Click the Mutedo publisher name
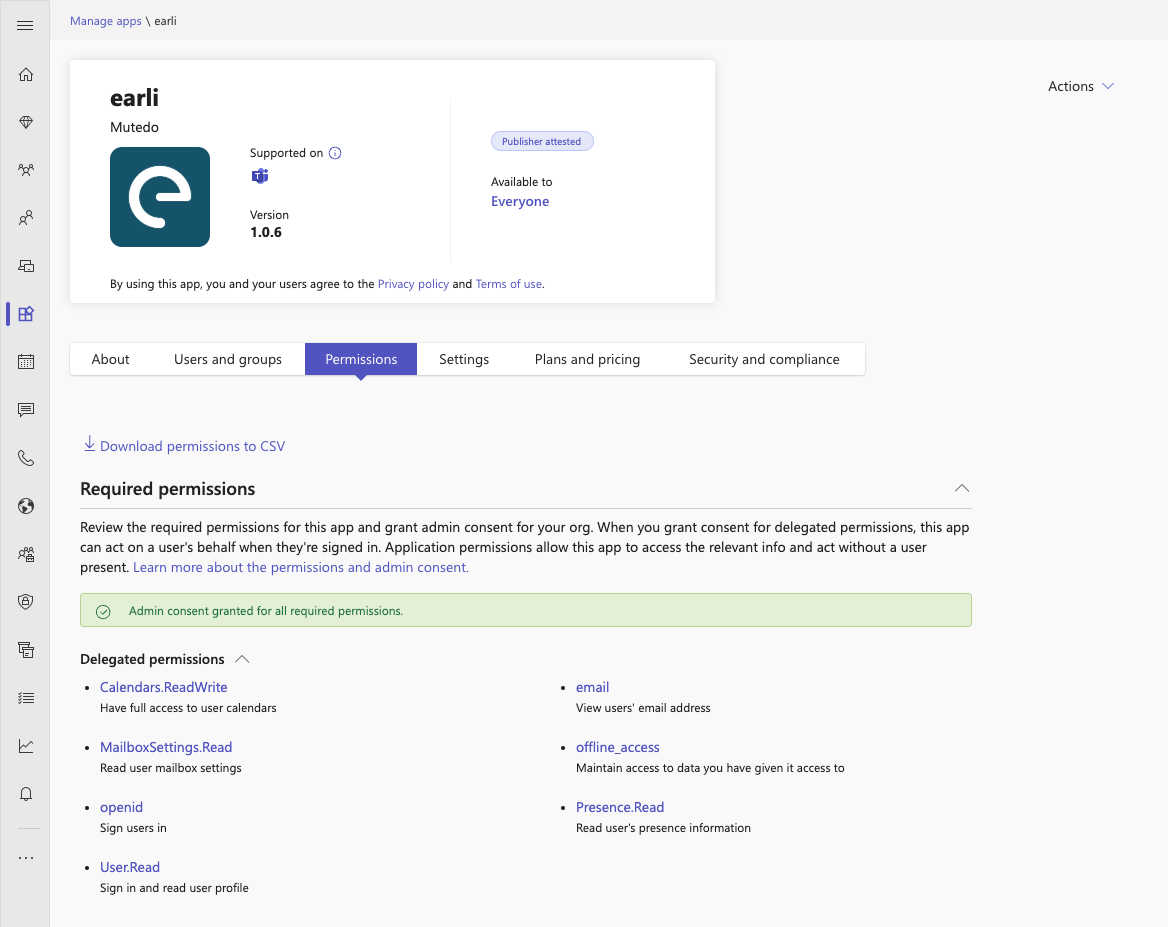Viewport: 1168px width, 927px height. click(134, 127)
